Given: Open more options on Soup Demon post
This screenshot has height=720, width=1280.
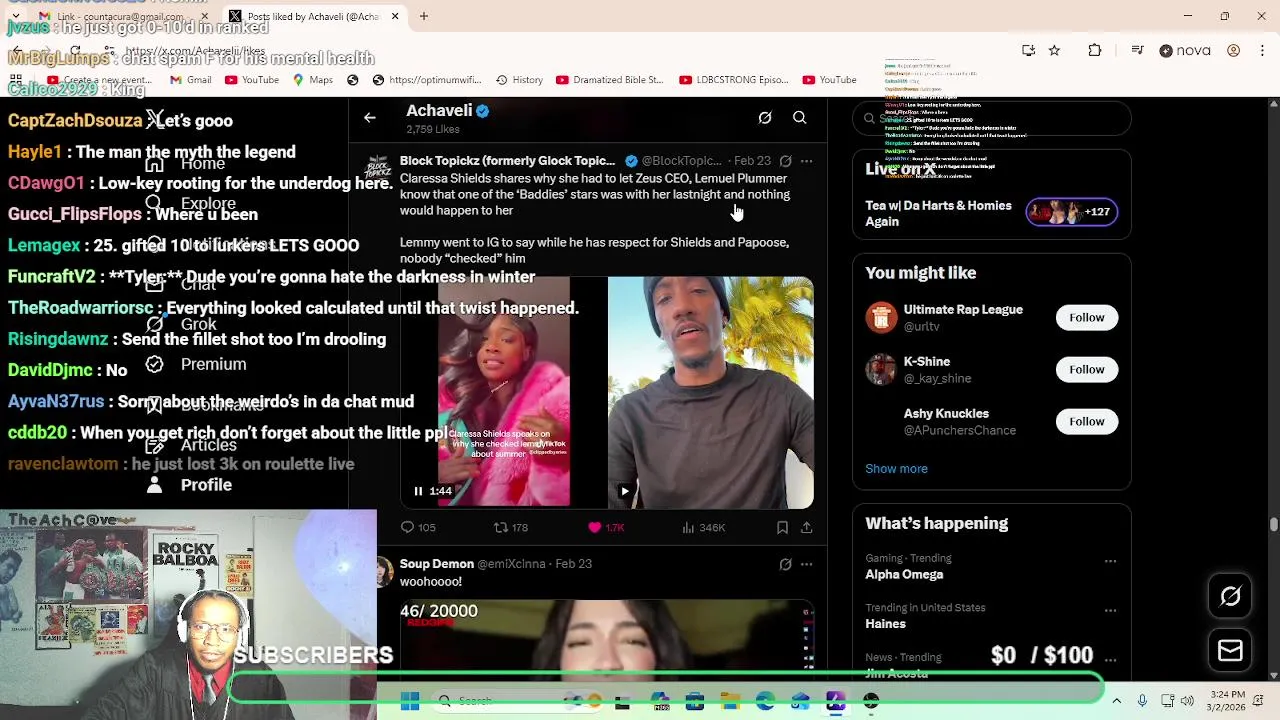Looking at the screenshot, I should [807, 564].
